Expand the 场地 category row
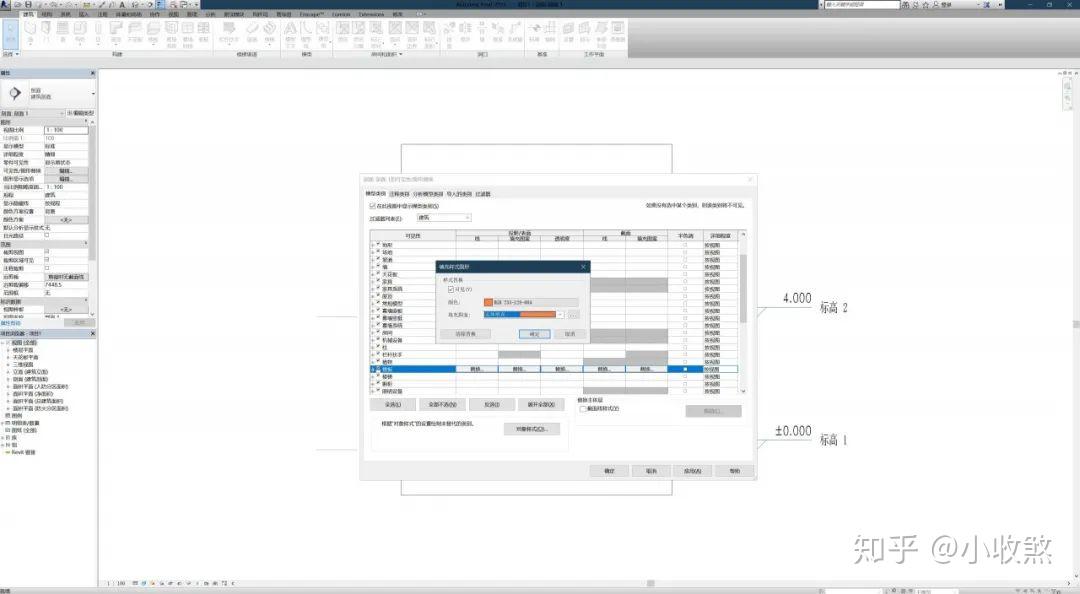This screenshot has height=594, width=1080. (373, 252)
